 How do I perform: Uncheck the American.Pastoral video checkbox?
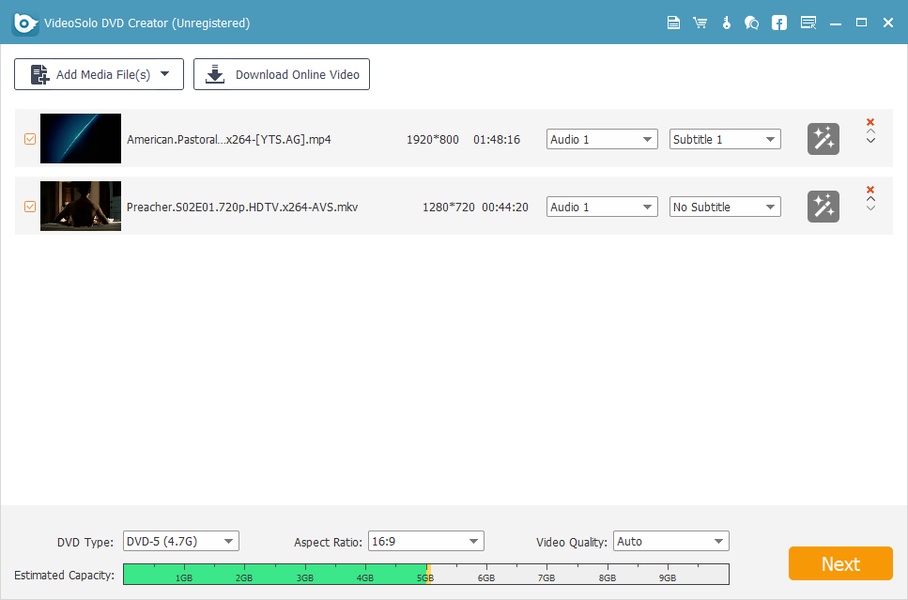[30, 139]
